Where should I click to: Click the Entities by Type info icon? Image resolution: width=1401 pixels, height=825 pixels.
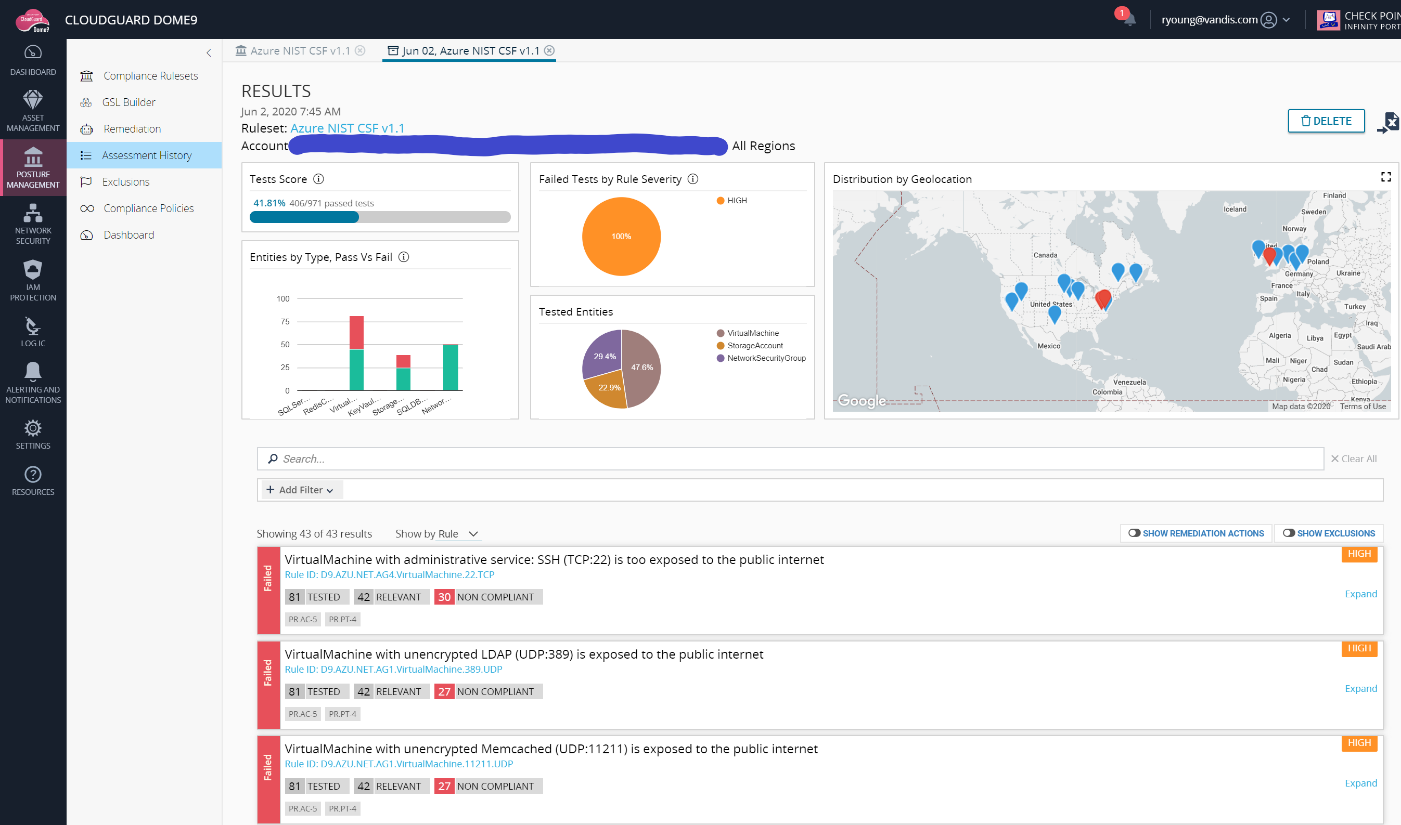coord(404,257)
